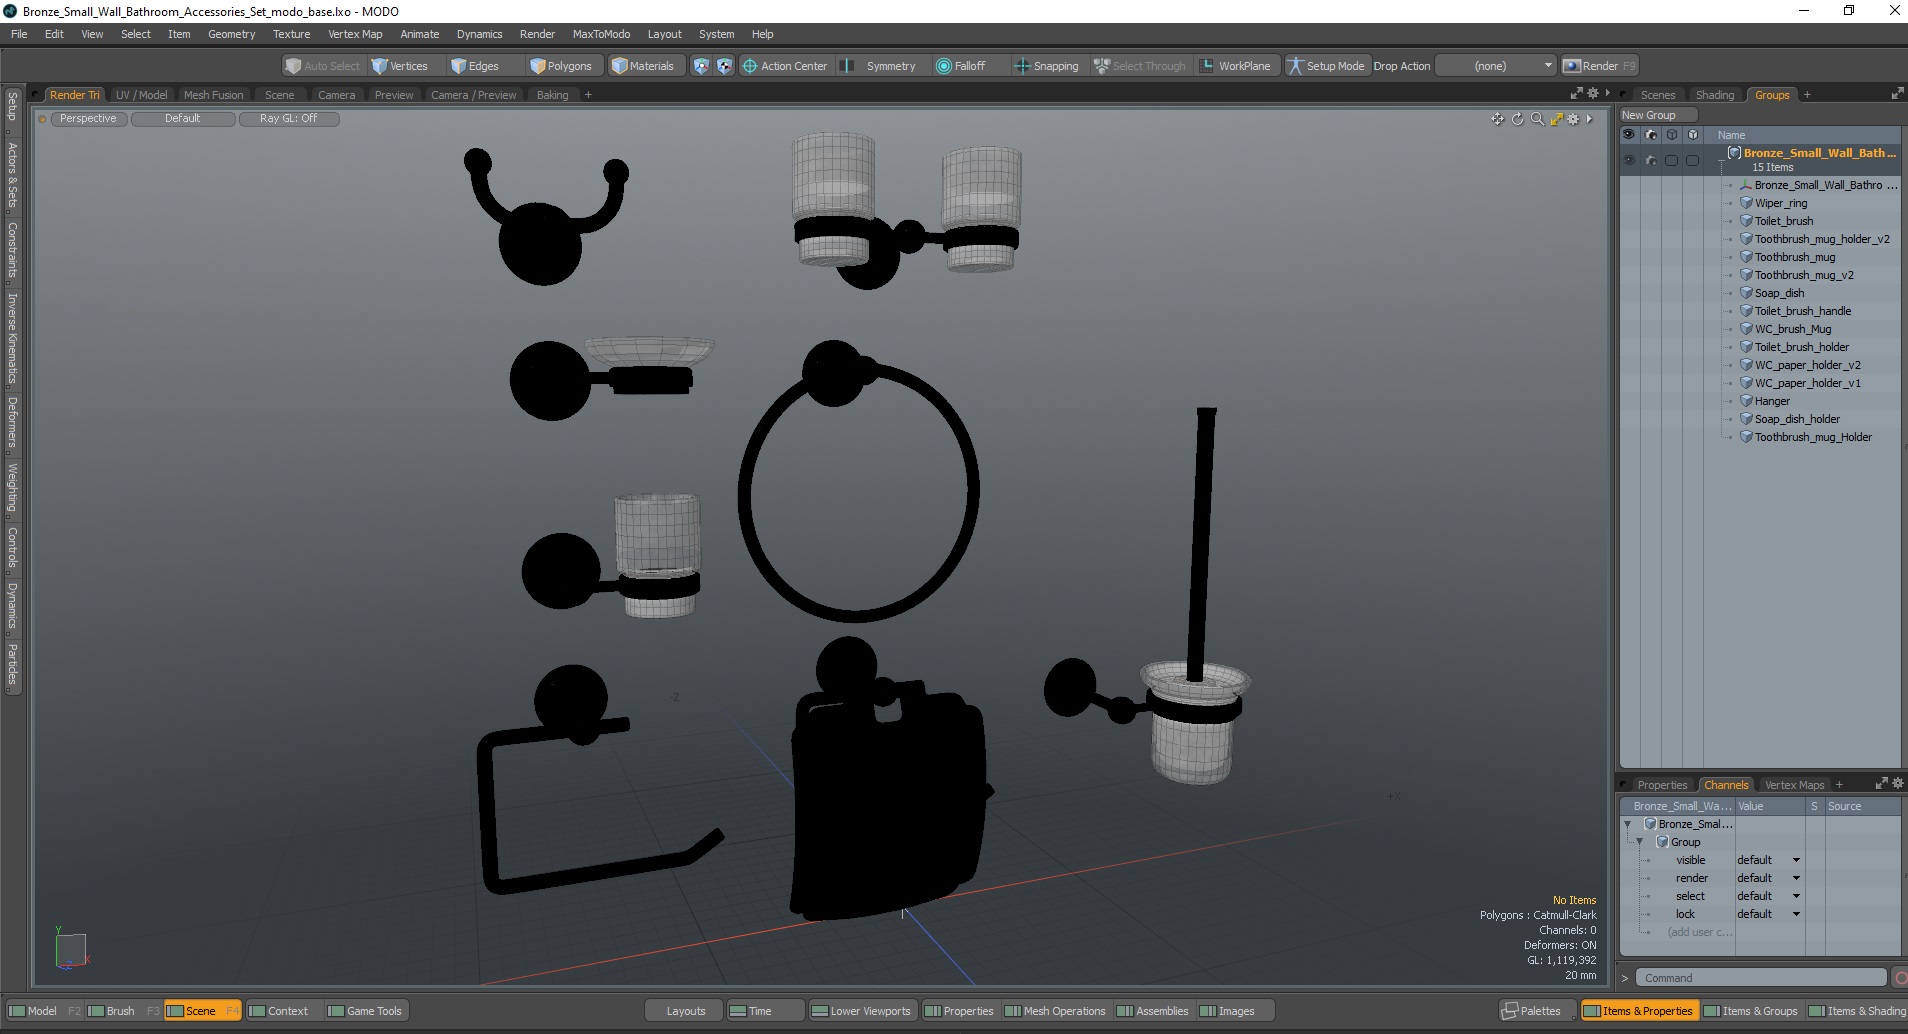Switch to the Scenes tab

click(1657, 95)
